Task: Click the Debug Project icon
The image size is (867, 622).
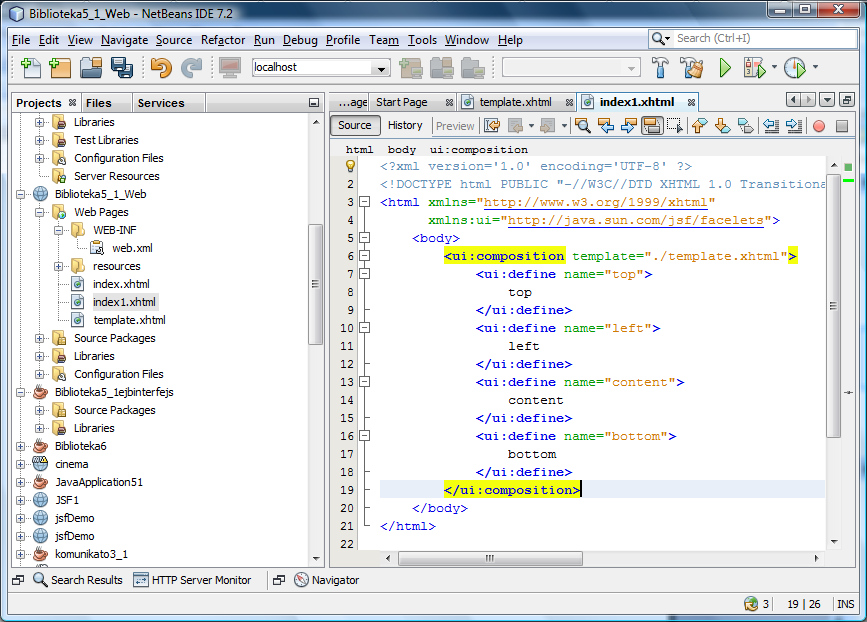Action: (x=755, y=67)
